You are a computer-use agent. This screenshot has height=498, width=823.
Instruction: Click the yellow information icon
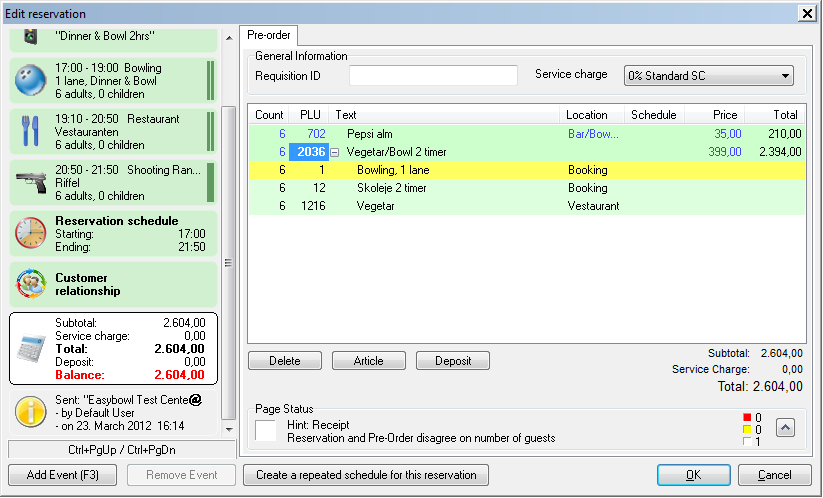(x=31, y=412)
